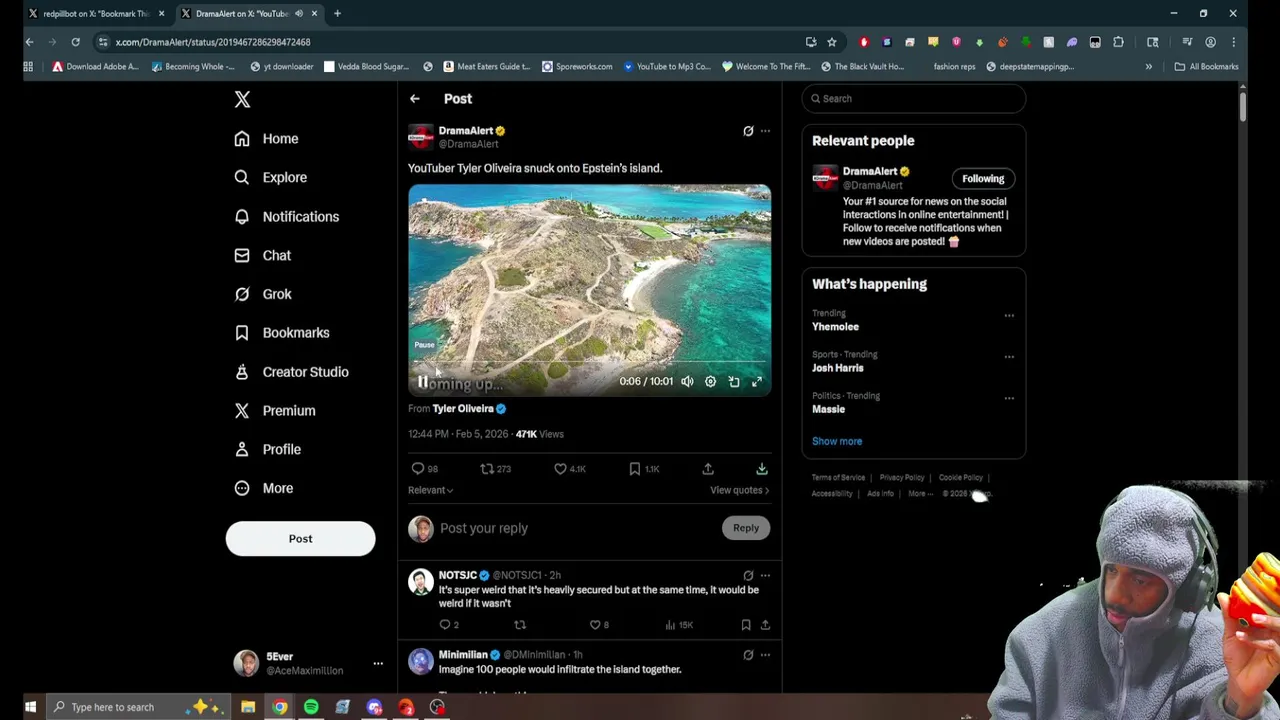Open Creator Studio in the sidebar
The width and height of the screenshot is (1280, 720).
click(291, 371)
